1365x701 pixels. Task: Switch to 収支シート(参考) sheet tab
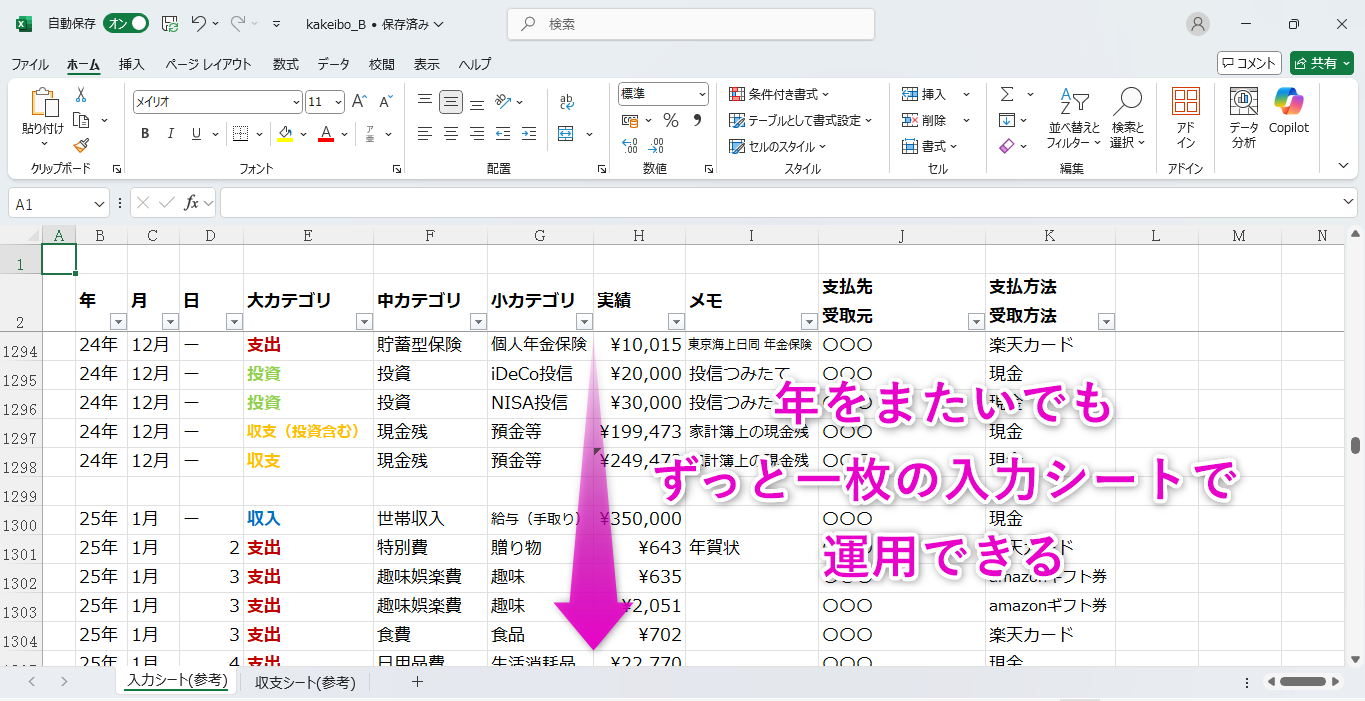tap(305, 682)
